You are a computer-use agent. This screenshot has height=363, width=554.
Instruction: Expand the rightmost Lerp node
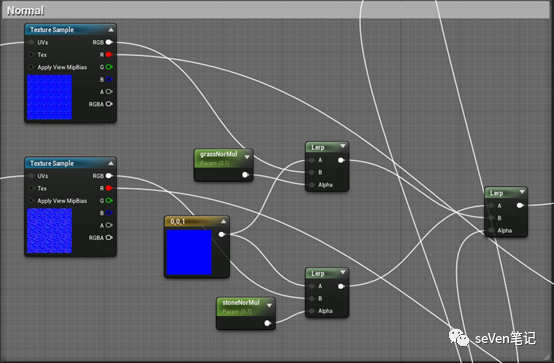point(522,192)
